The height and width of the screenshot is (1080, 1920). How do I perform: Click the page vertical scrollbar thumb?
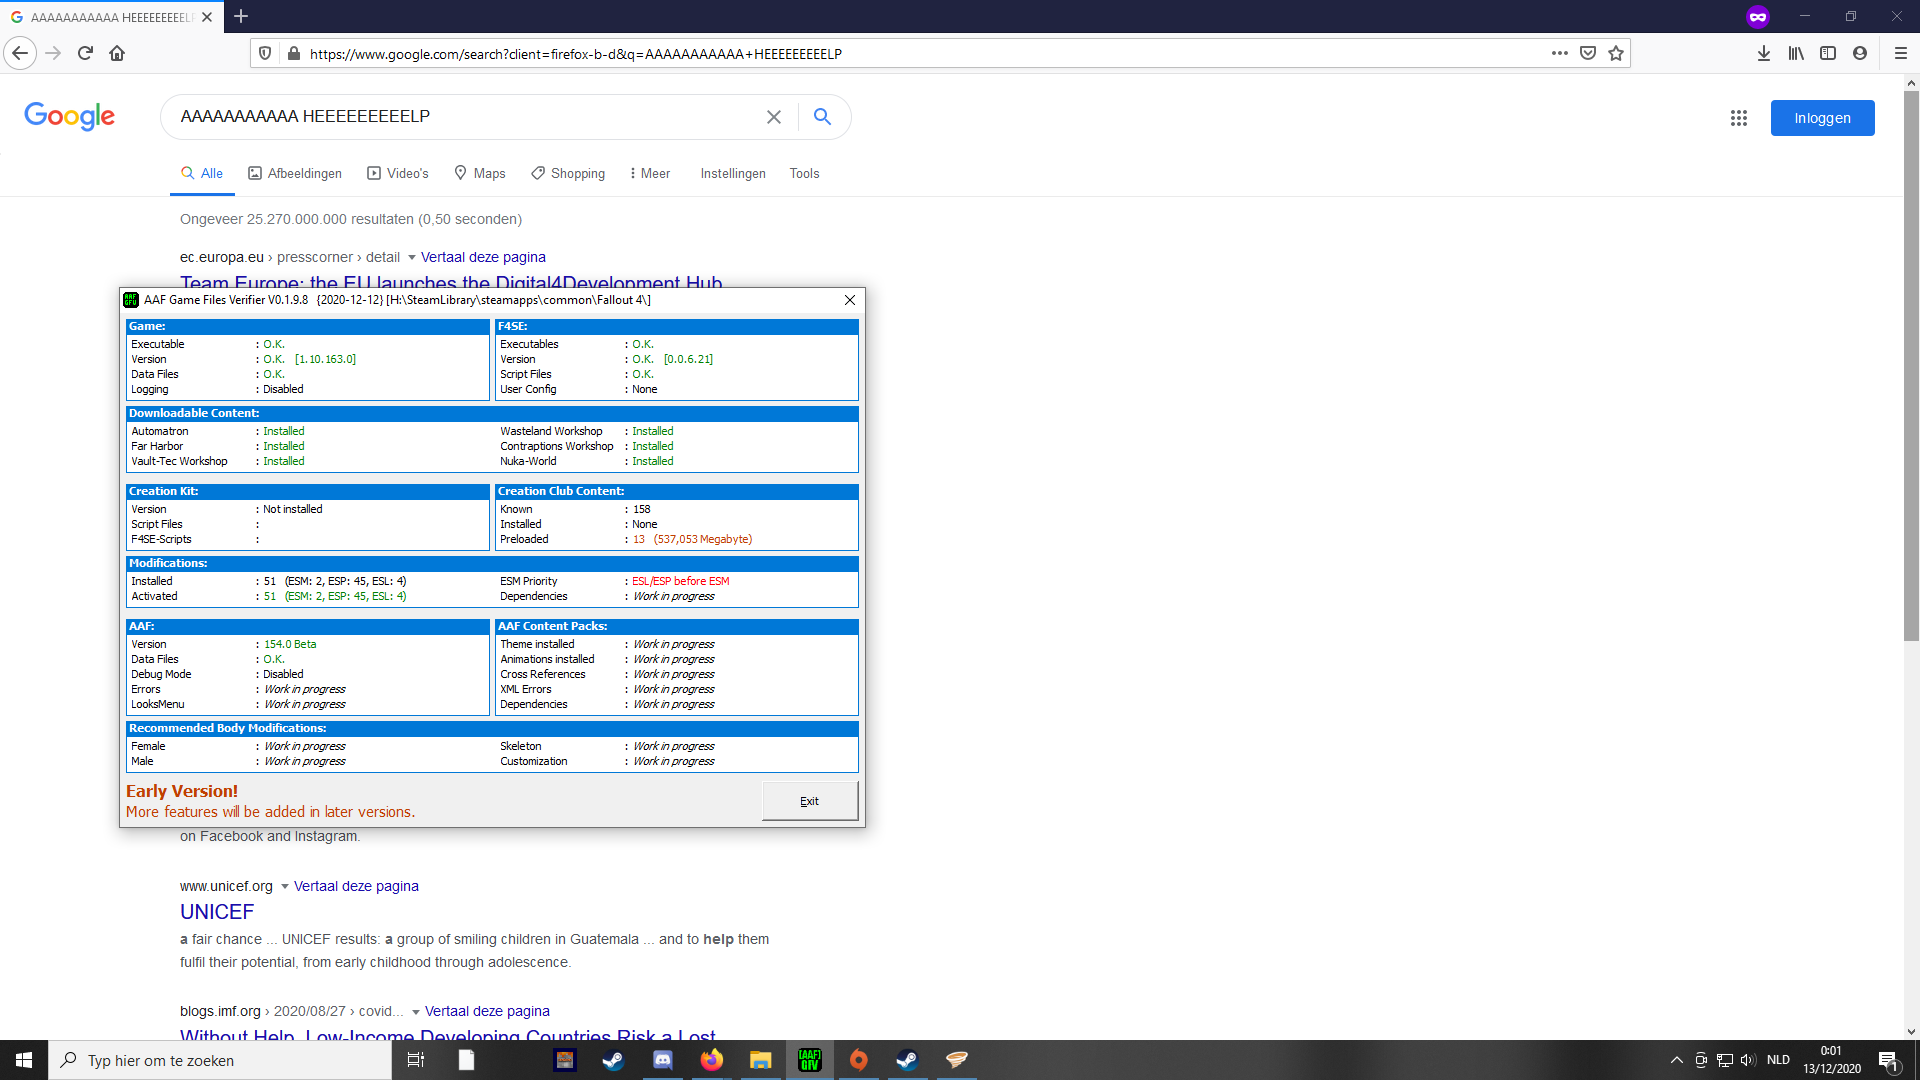pyautogui.click(x=1911, y=366)
